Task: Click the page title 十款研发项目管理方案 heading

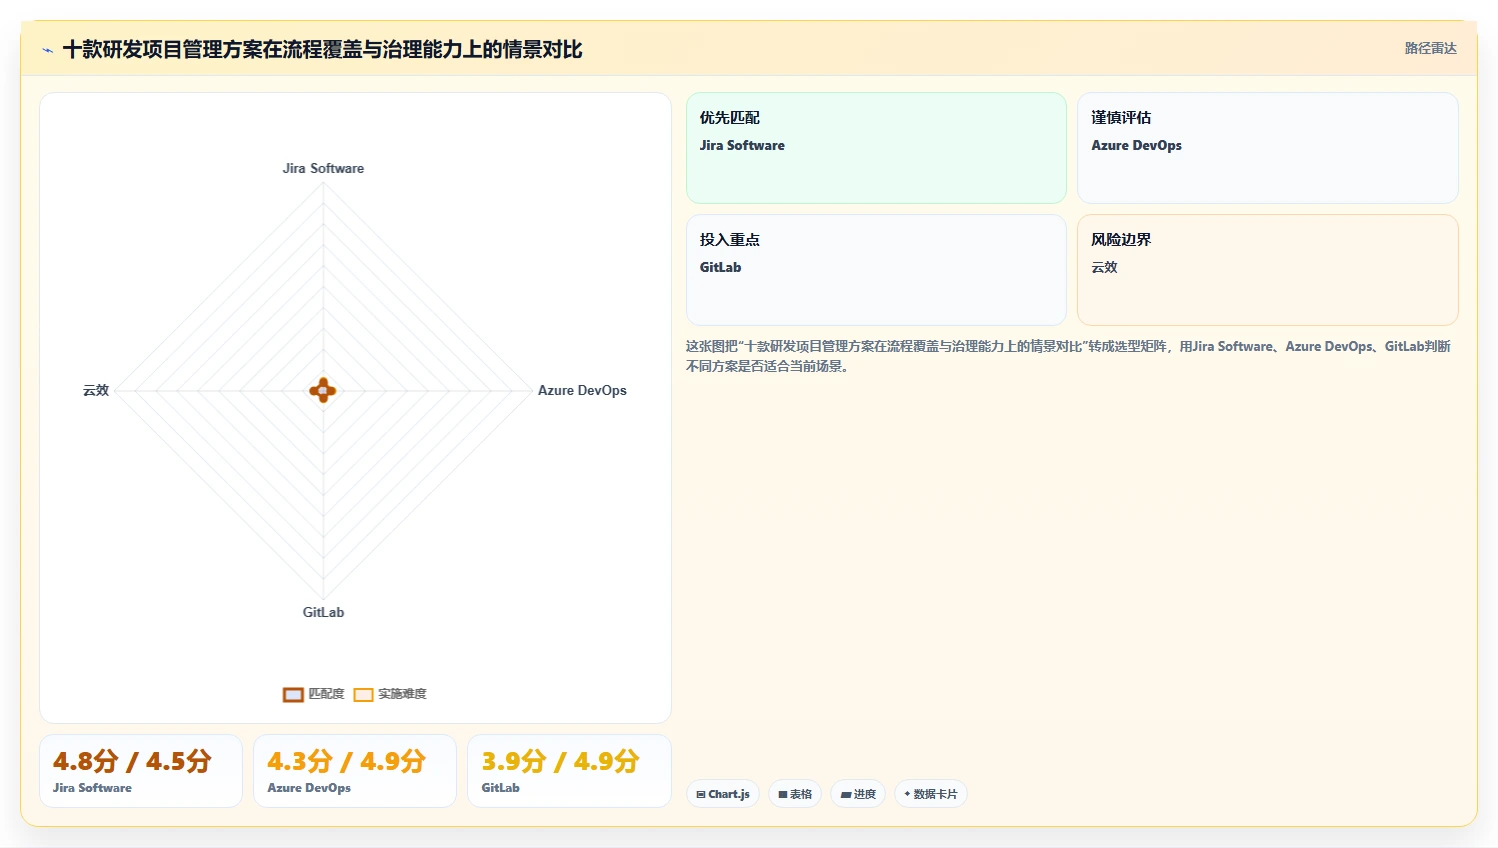Action: (x=322, y=49)
